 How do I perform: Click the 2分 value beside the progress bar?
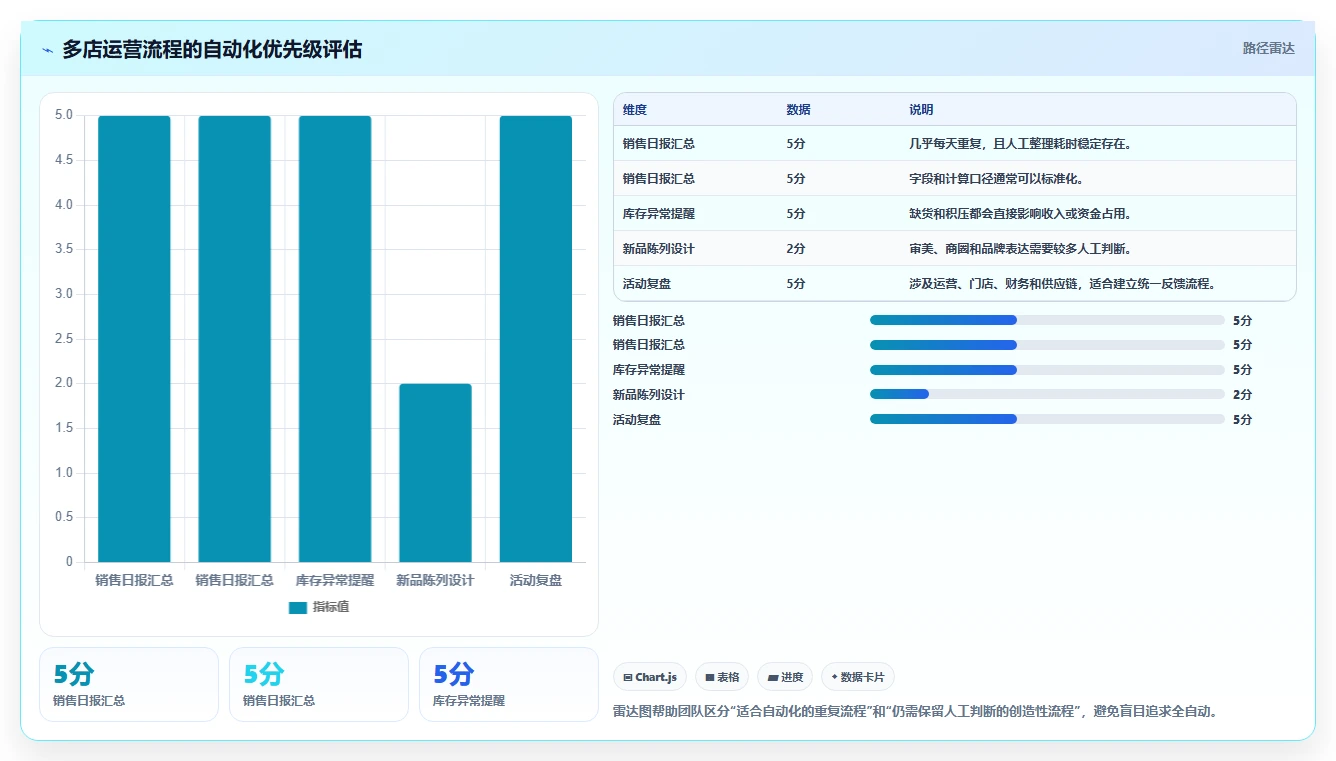(x=1242, y=395)
